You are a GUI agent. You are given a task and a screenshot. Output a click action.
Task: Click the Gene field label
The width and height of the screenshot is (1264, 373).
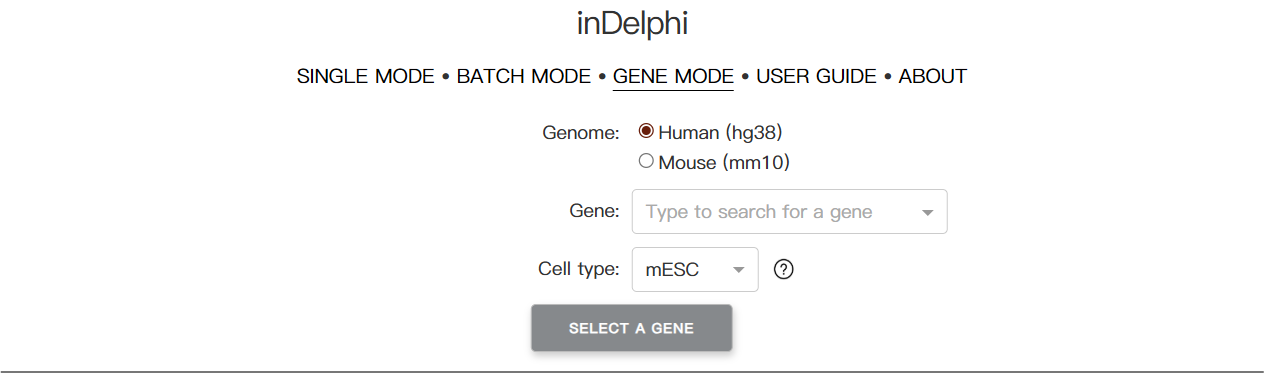click(x=595, y=212)
